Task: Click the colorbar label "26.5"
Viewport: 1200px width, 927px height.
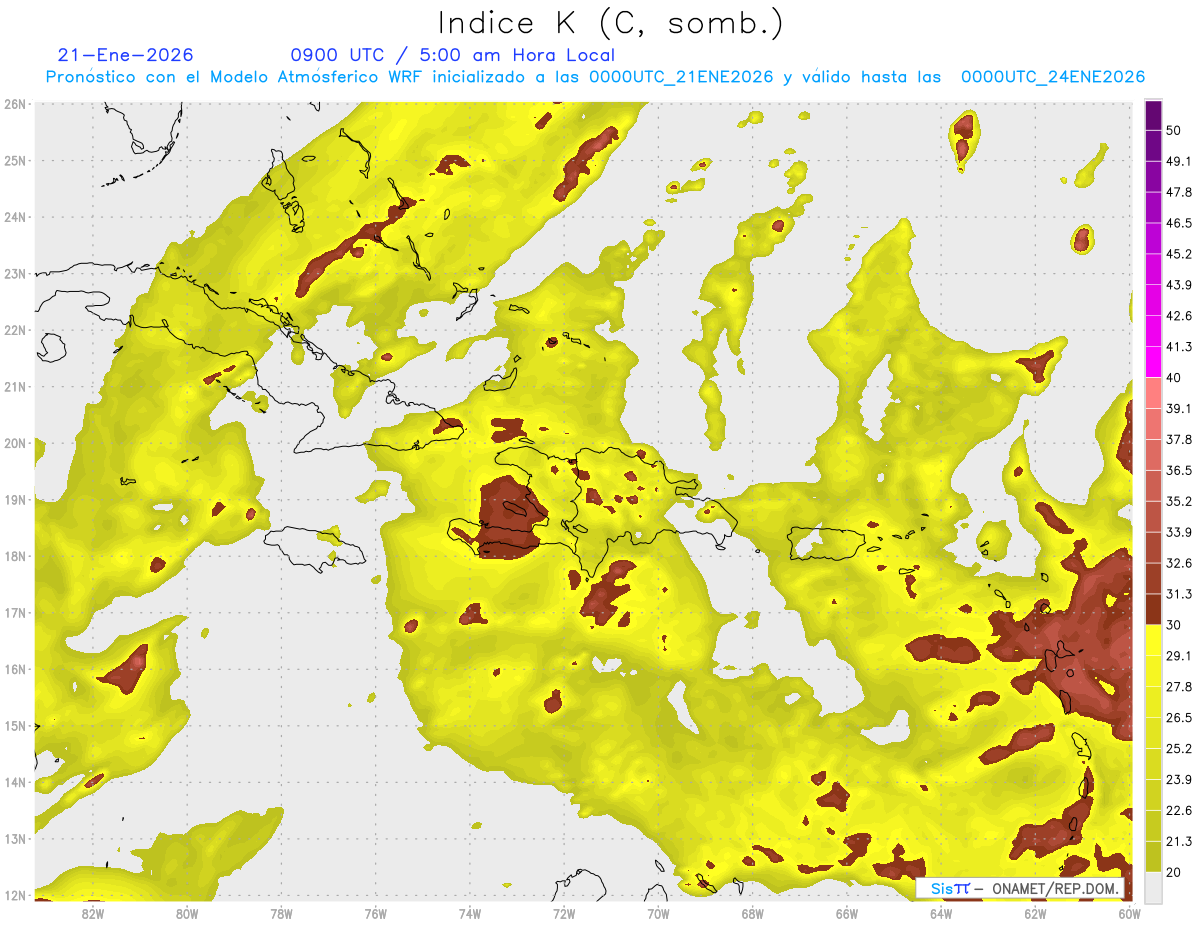Action: (1179, 717)
